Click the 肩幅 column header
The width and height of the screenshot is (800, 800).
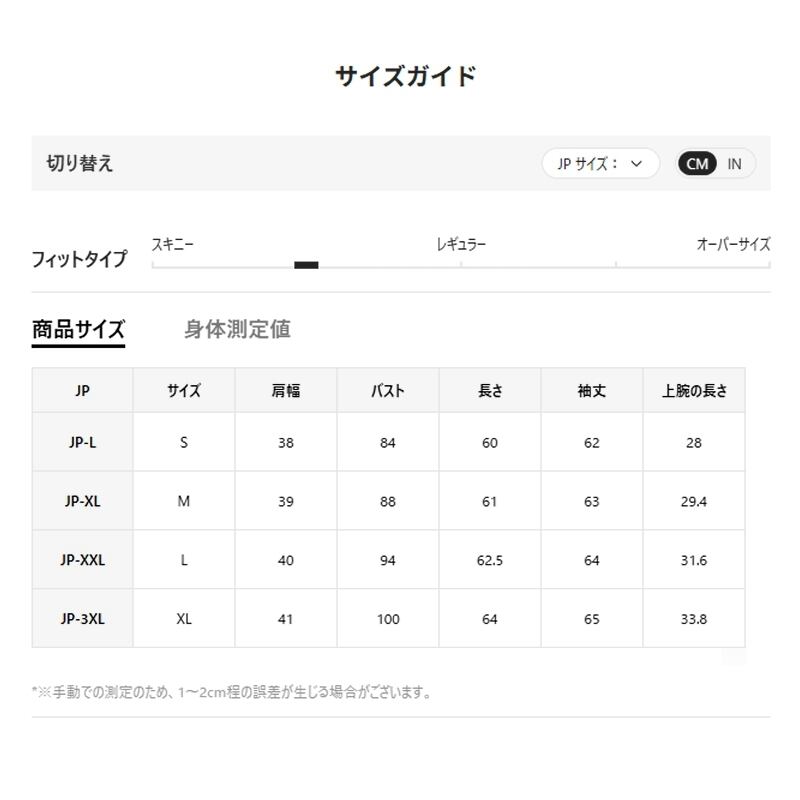click(x=286, y=390)
